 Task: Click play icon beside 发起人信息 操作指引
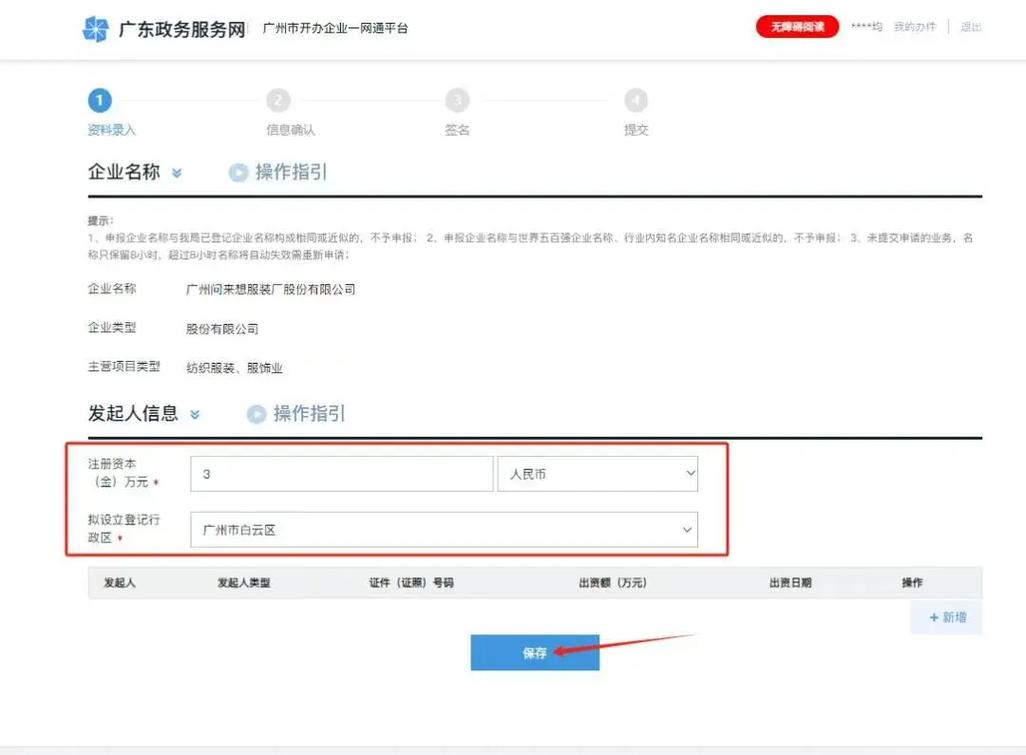pyautogui.click(x=257, y=414)
